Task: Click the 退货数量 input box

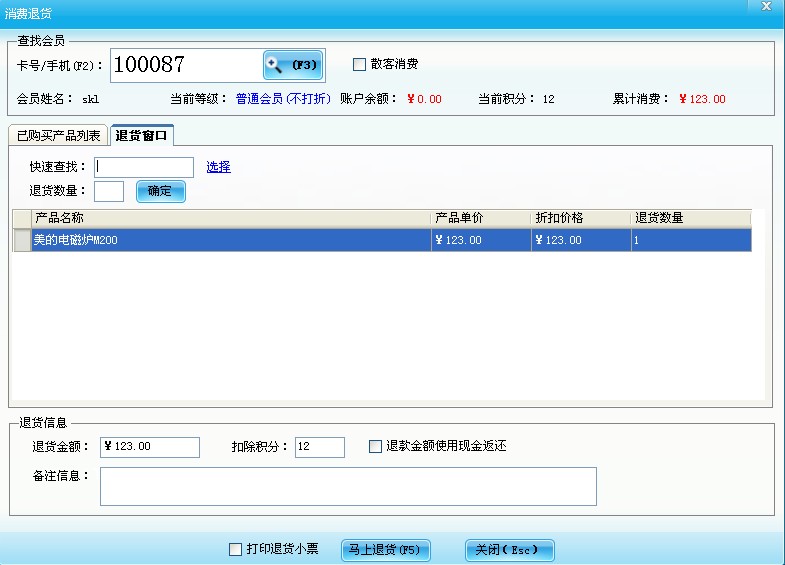Action: 108,191
